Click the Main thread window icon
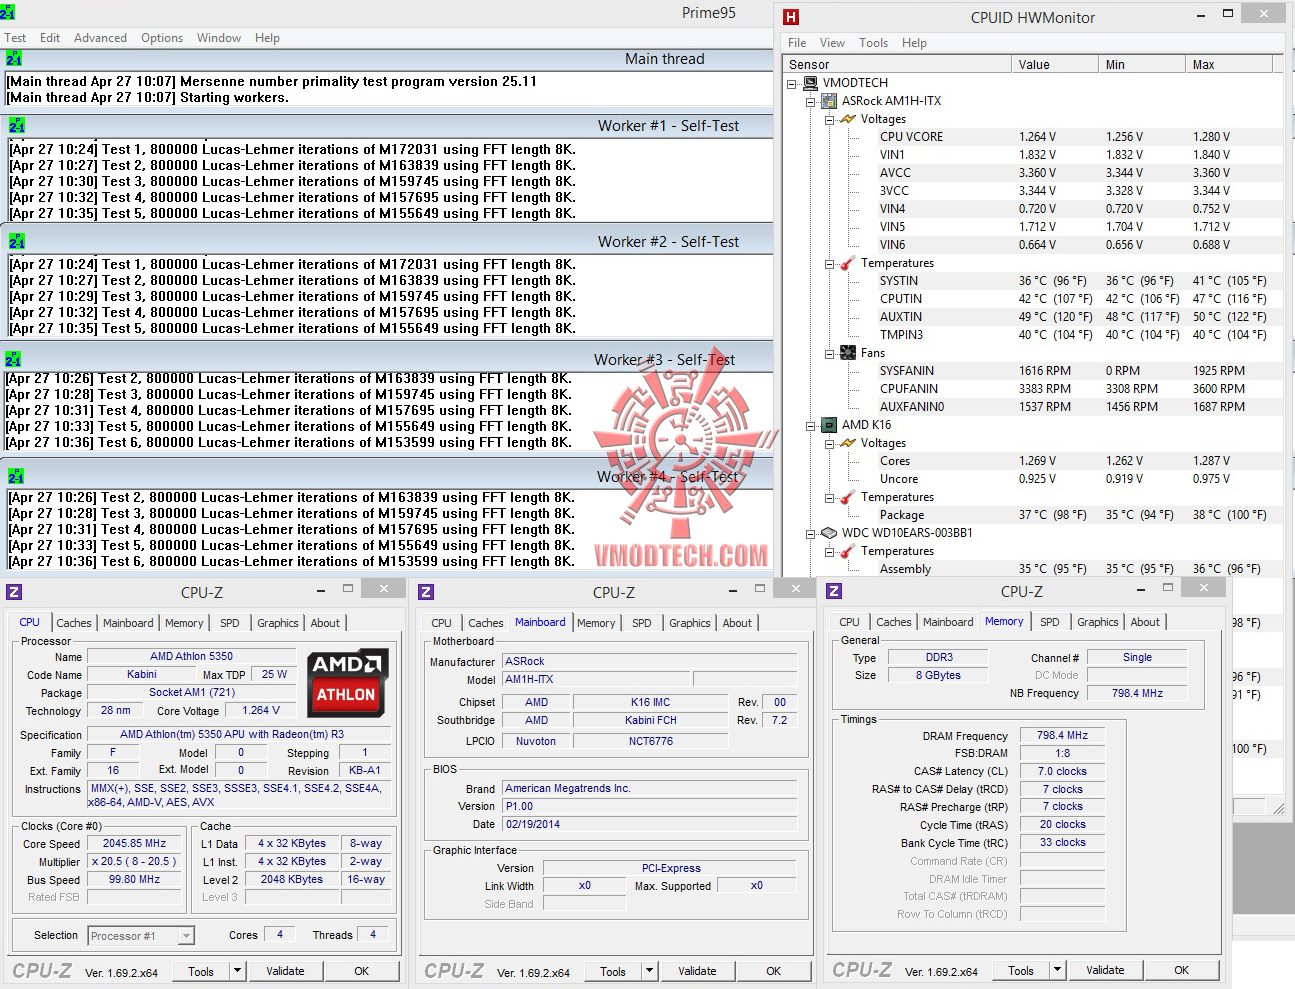Image resolution: width=1295 pixels, height=989 pixels. (x=14, y=59)
